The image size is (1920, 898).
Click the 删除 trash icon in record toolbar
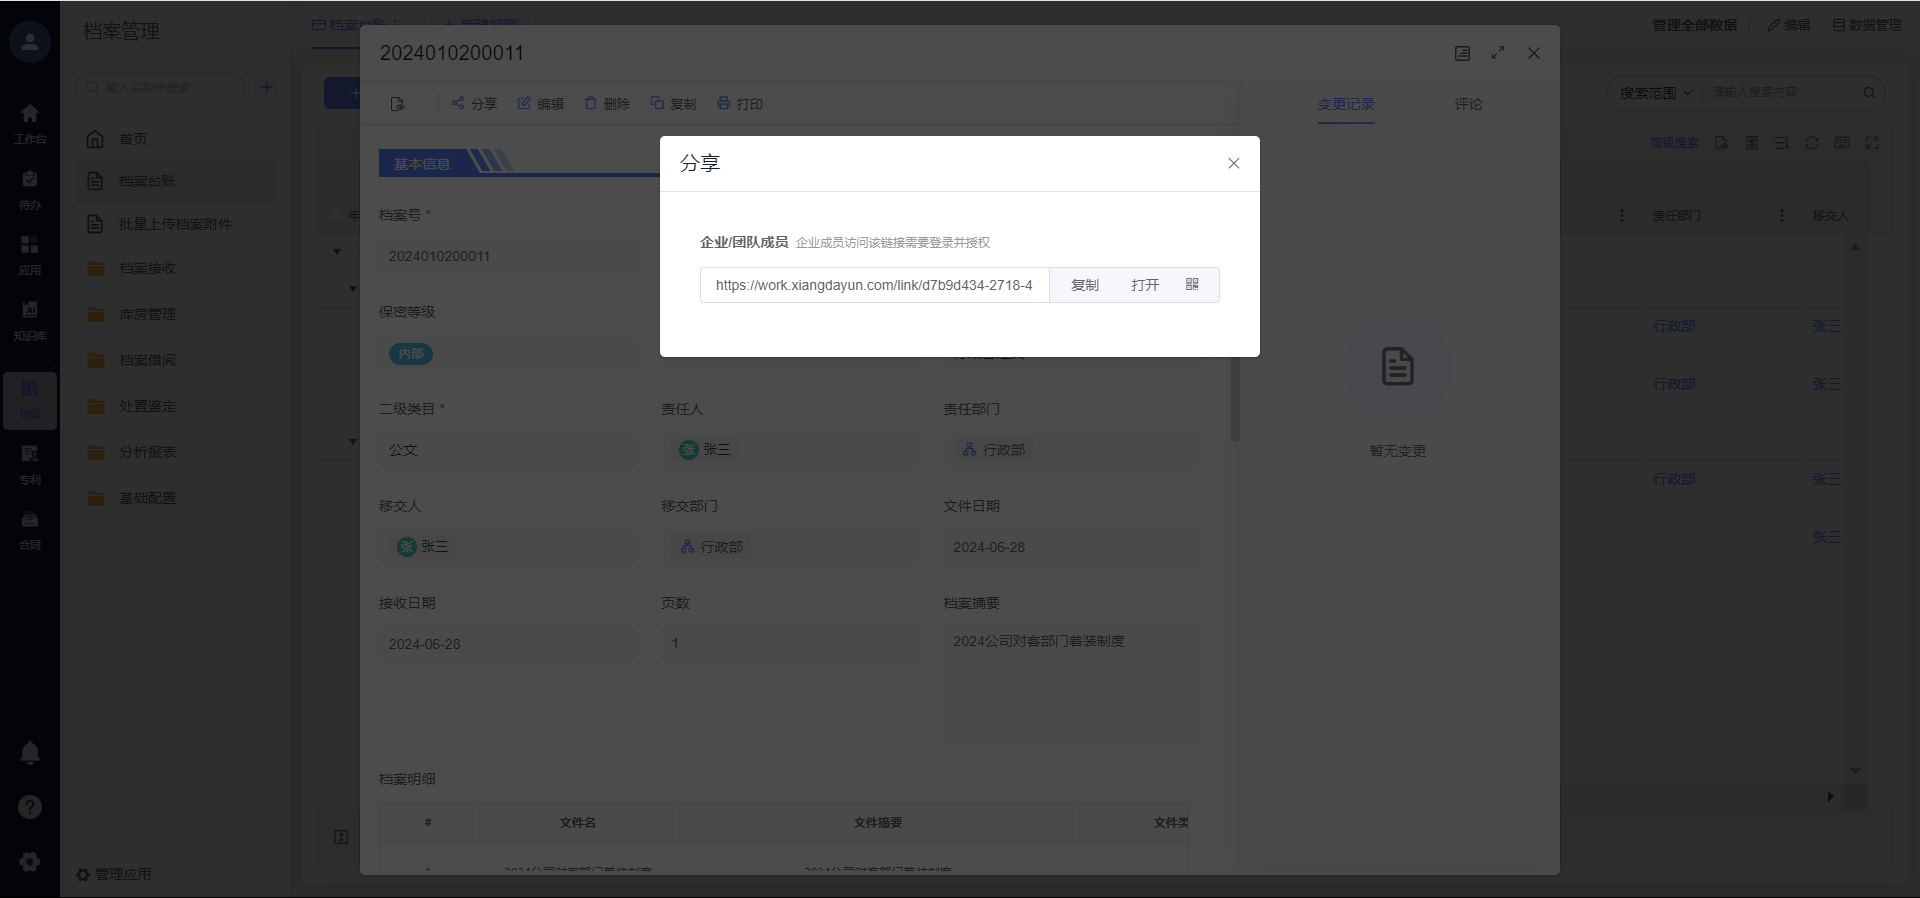(591, 103)
